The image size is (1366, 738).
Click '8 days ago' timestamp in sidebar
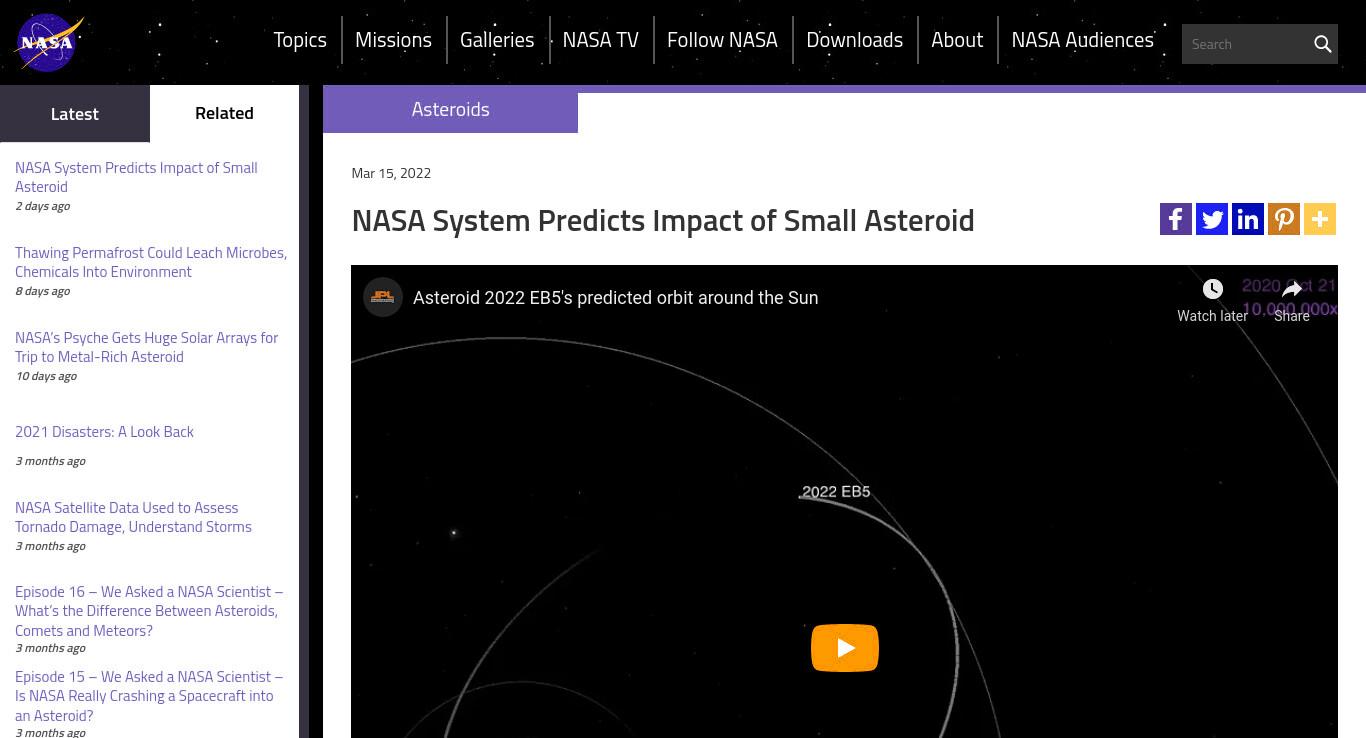[42, 291]
